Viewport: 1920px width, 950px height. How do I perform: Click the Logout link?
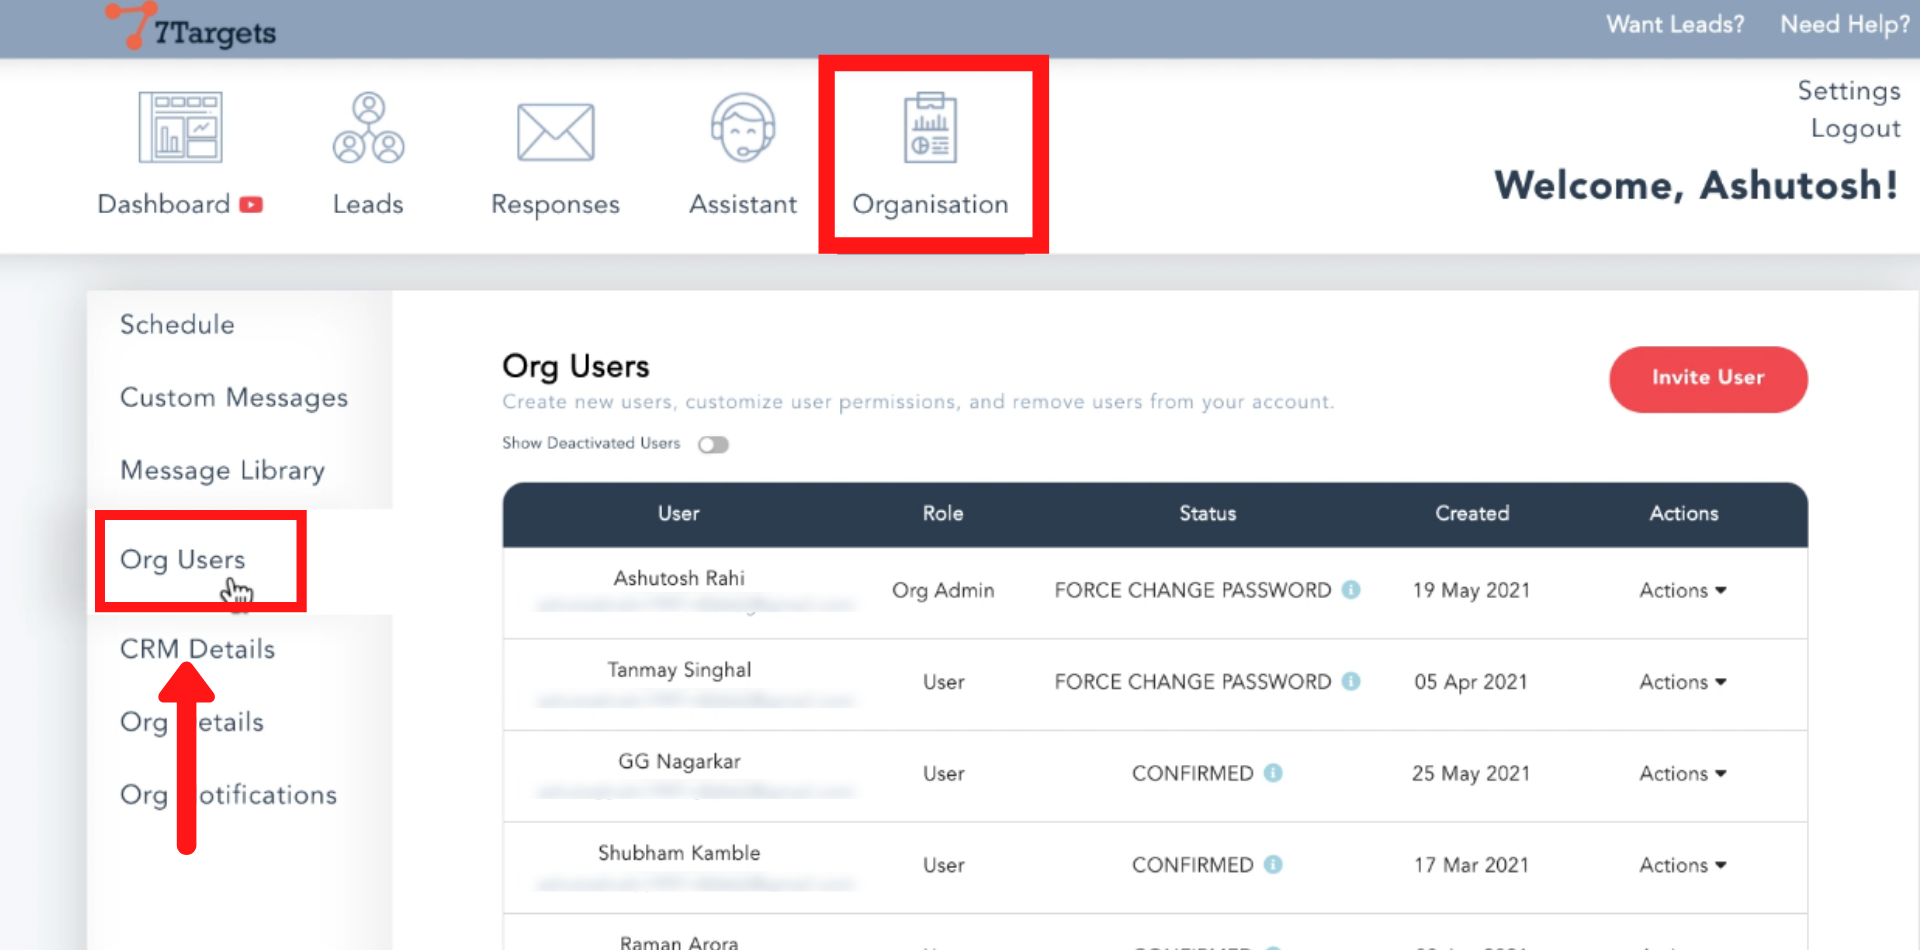point(1855,129)
